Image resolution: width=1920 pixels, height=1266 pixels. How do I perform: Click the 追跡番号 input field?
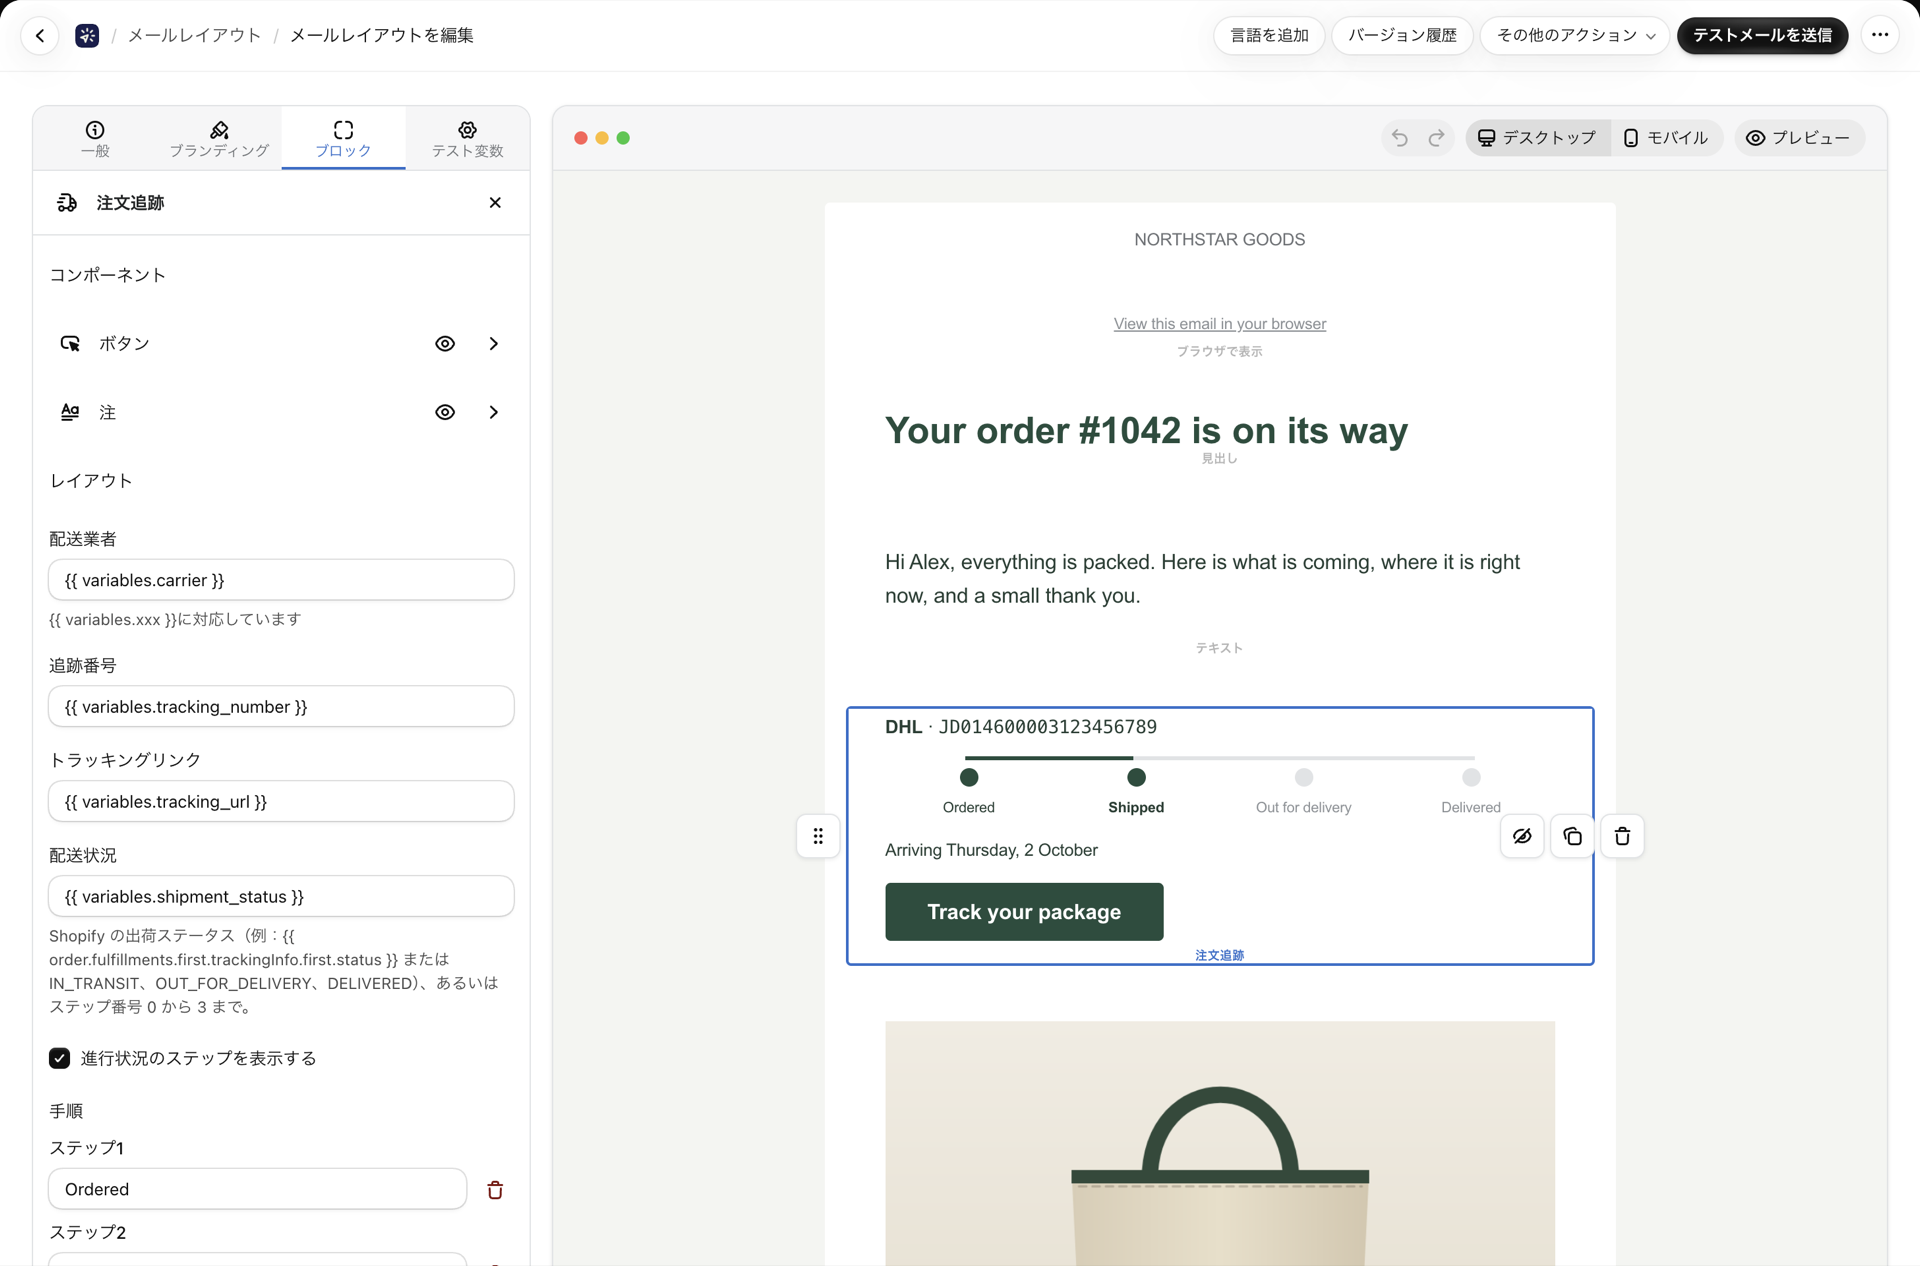point(281,707)
